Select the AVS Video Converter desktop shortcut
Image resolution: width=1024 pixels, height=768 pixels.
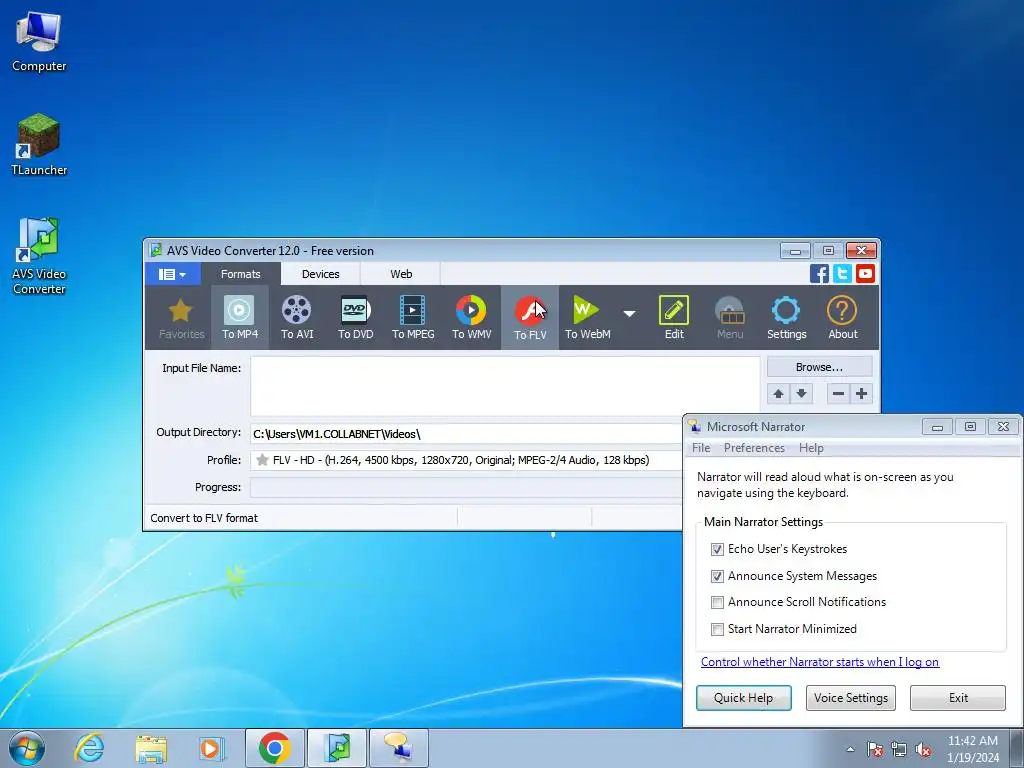(39, 256)
